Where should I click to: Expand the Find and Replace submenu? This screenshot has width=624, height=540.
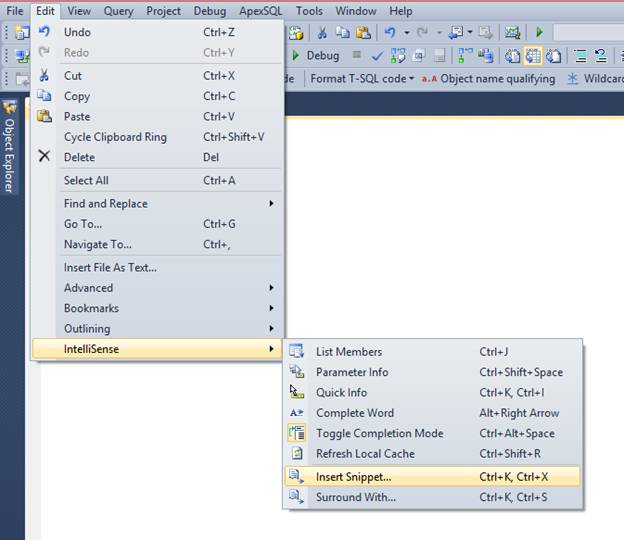(158, 203)
